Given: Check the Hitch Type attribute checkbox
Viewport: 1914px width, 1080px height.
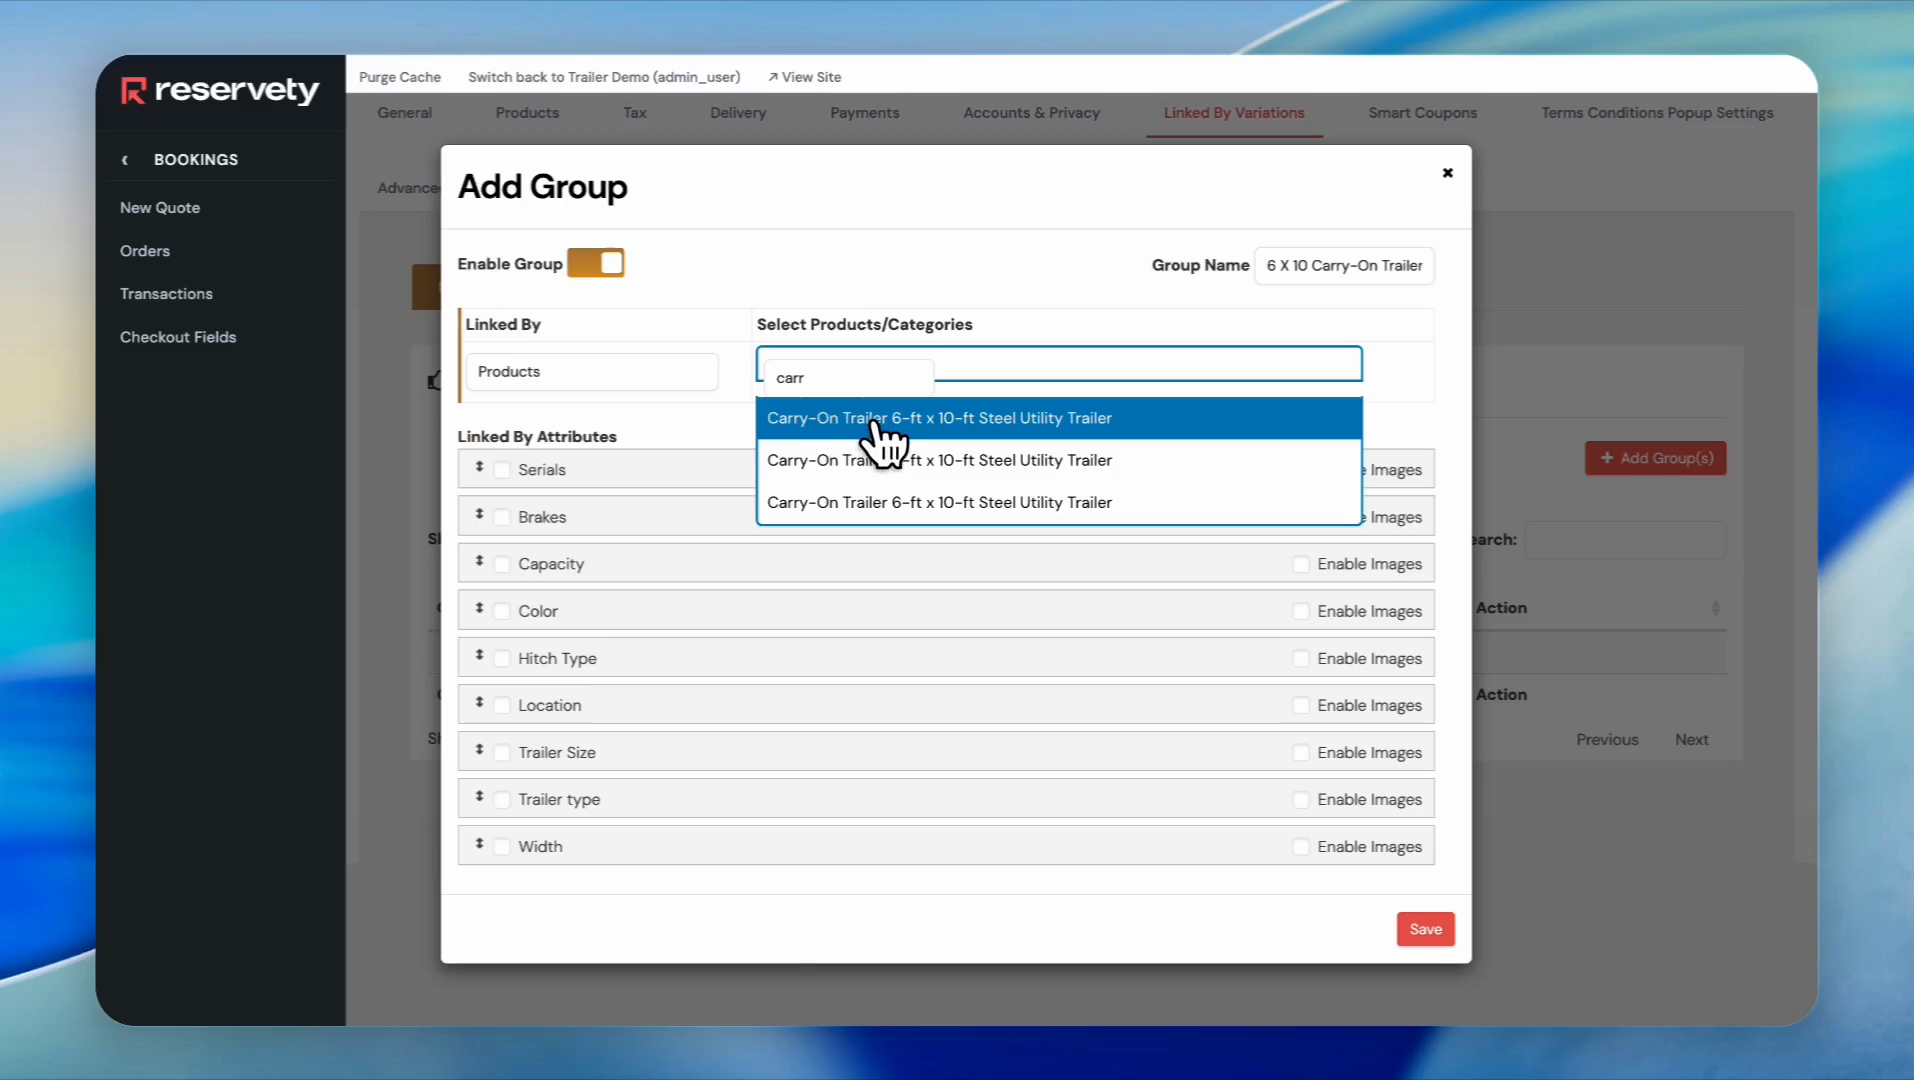Looking at the screenshot, I should tap(502, 658).
